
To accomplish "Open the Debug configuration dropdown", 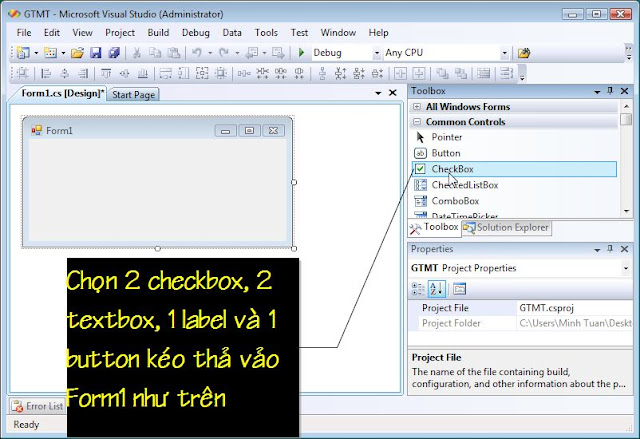I will [x=377, y=53].
